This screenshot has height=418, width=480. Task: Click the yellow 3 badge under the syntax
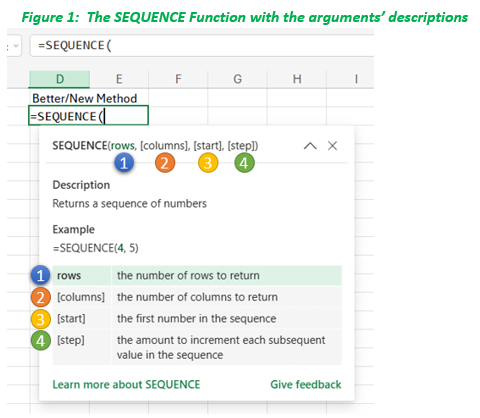point(208,163)
